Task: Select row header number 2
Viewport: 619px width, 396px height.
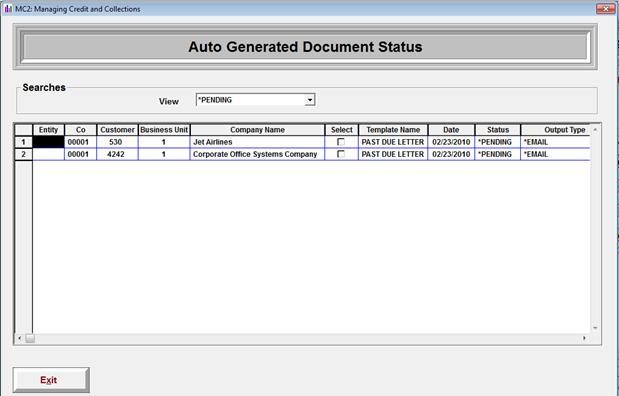Action: coord(23,154)
